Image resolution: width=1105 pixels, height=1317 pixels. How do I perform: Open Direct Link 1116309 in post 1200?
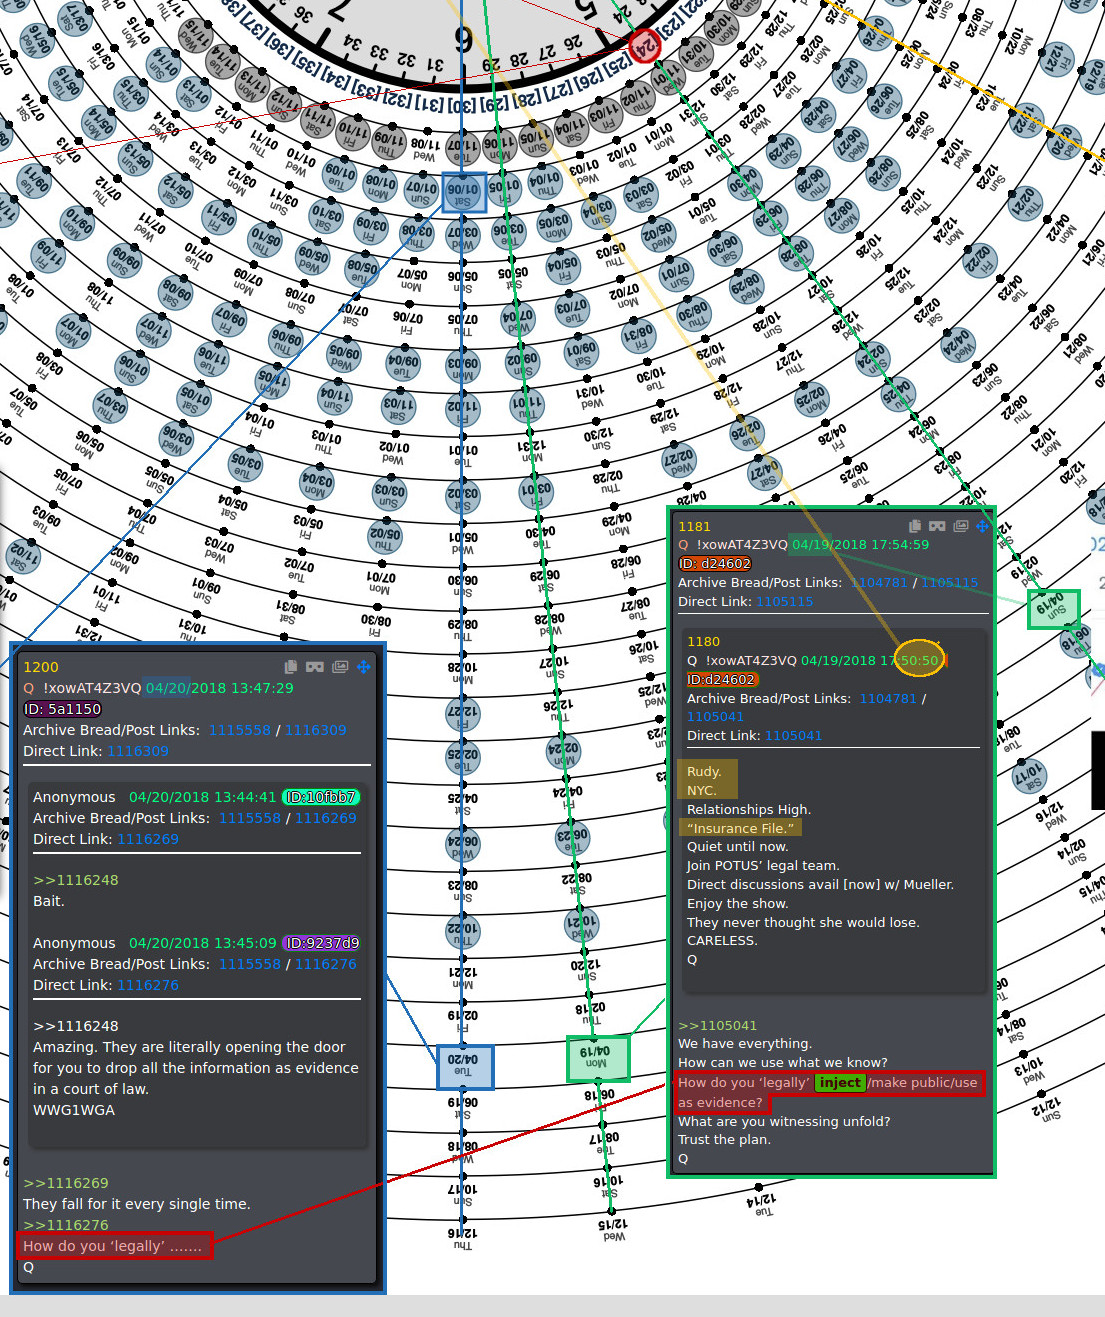138,751
